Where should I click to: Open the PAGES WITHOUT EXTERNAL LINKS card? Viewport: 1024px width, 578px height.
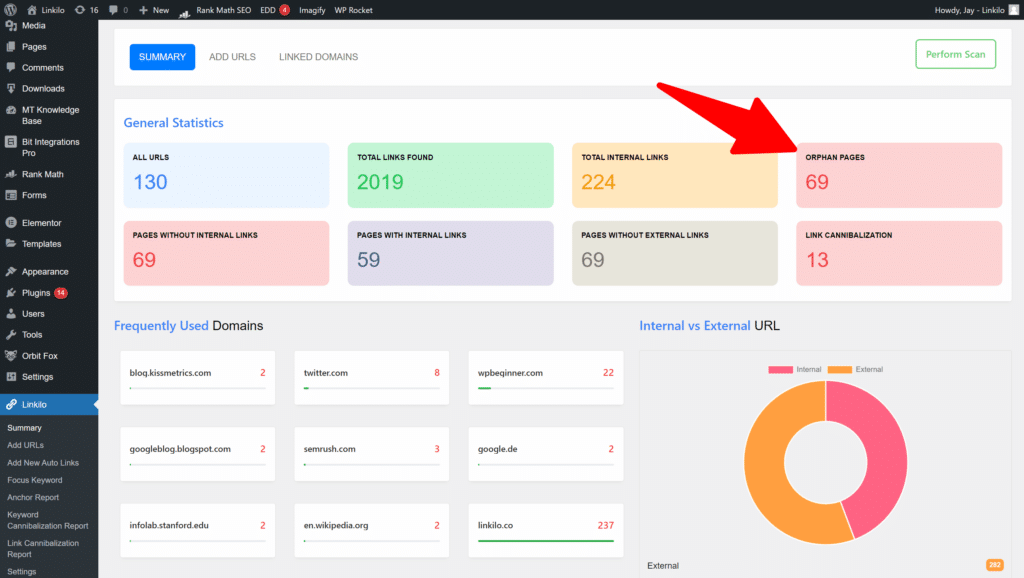[675, 253]
